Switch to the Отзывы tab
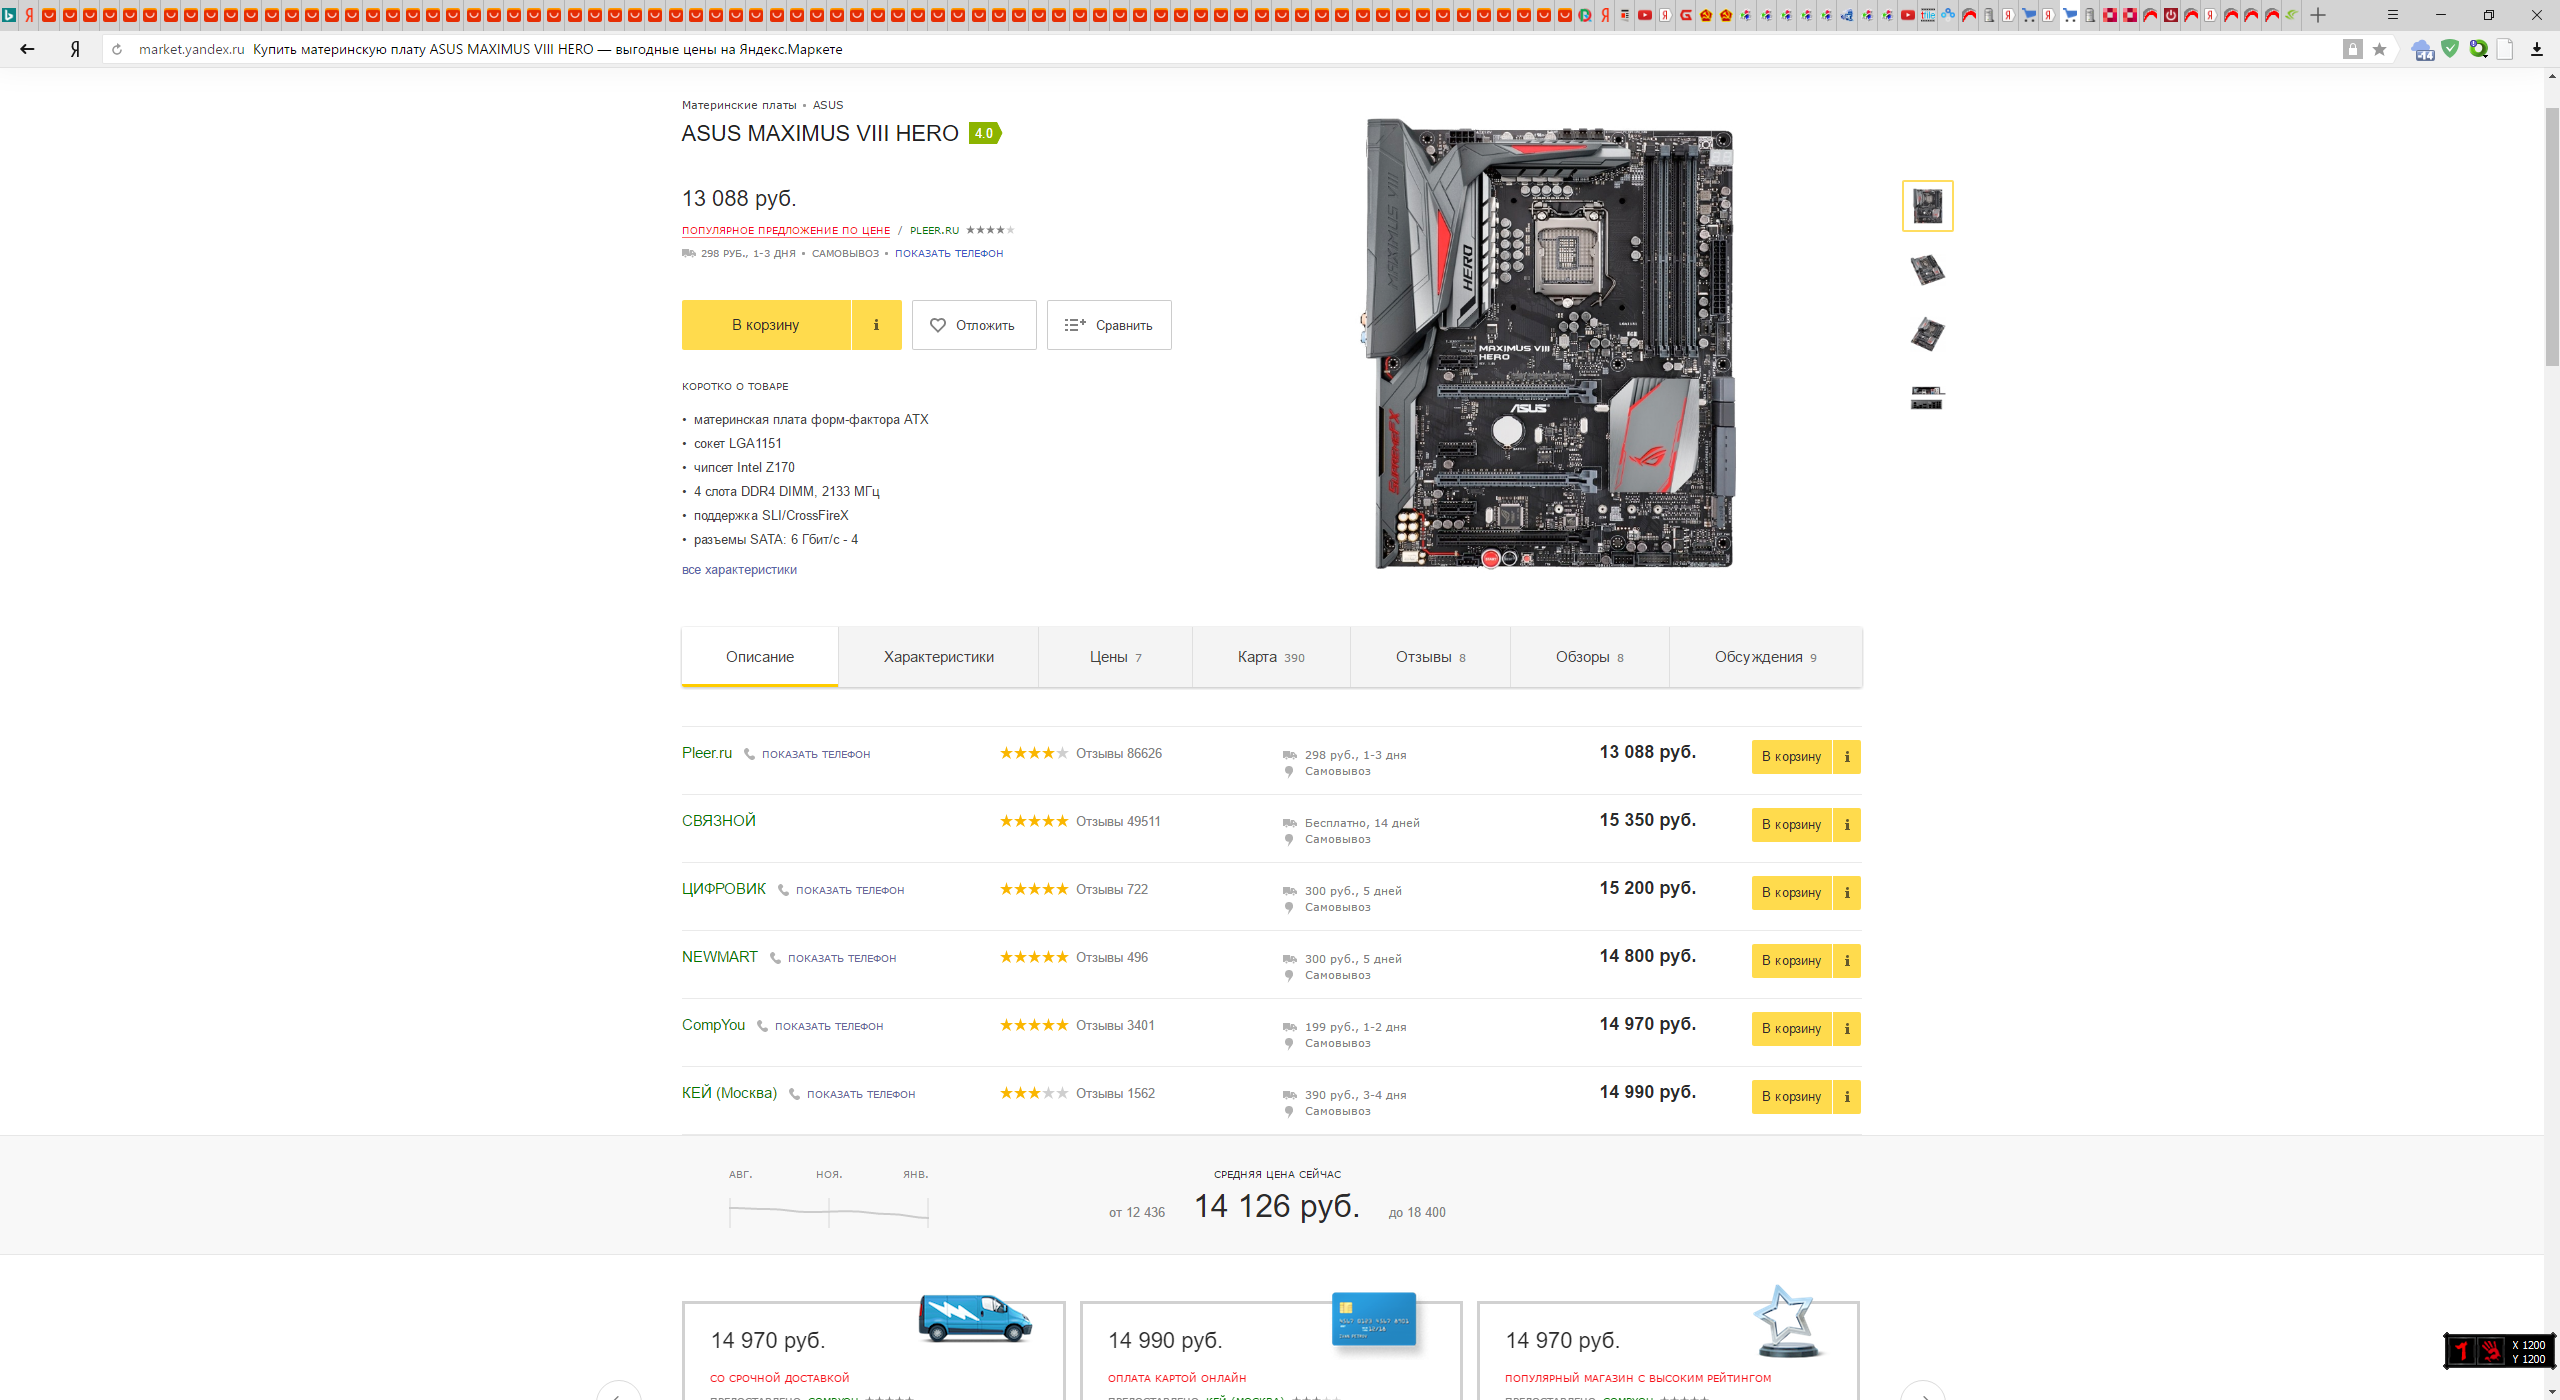The width and height of the screenshot is (2560, 1400). point(1430,657)
